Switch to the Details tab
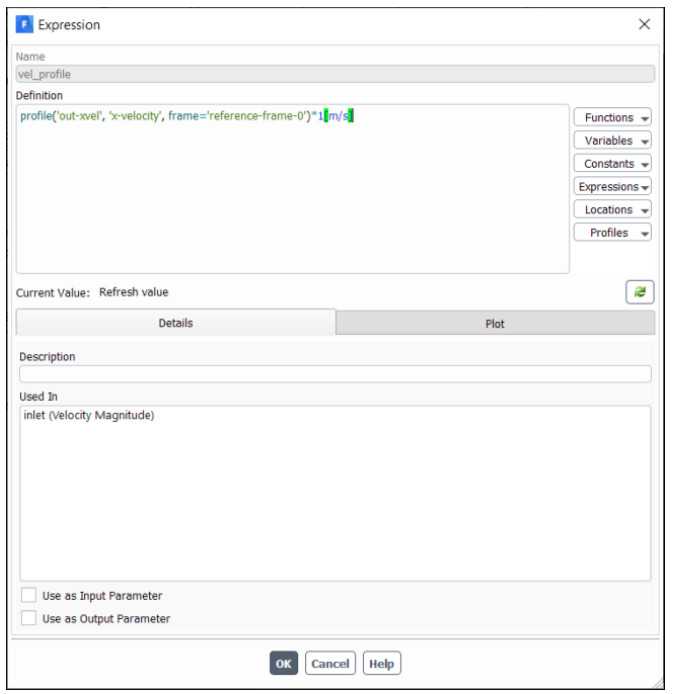 tap(176, 323)
